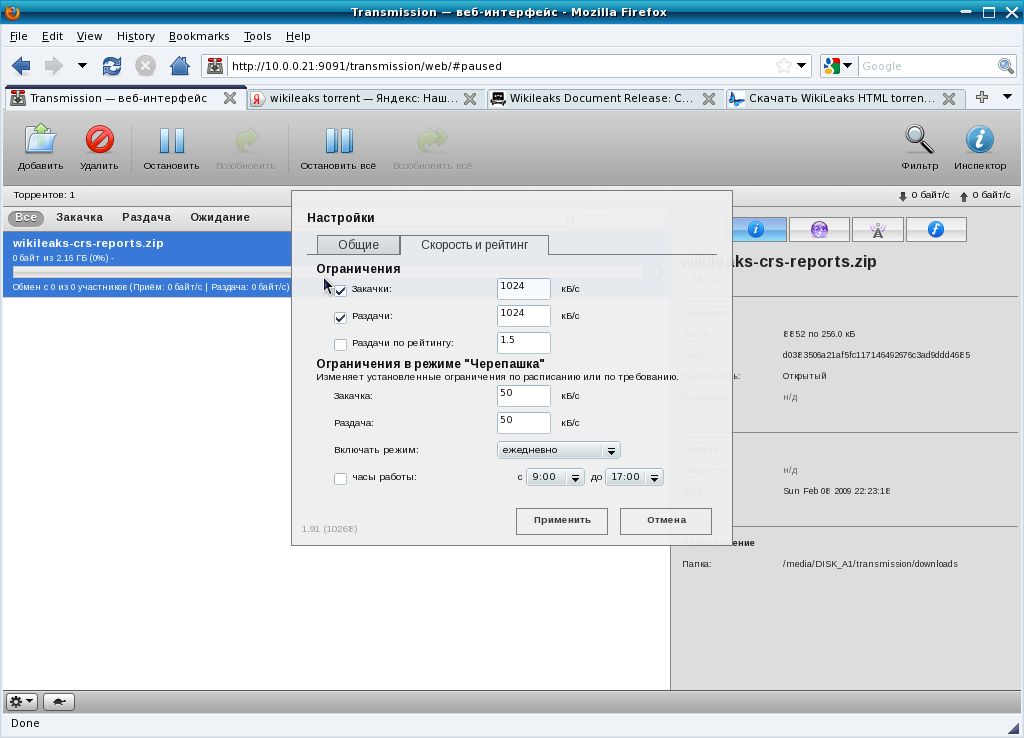The image size is (1024, 738).
Task: Click the Добавить (add torrent) icon
Action: point(40,141)
